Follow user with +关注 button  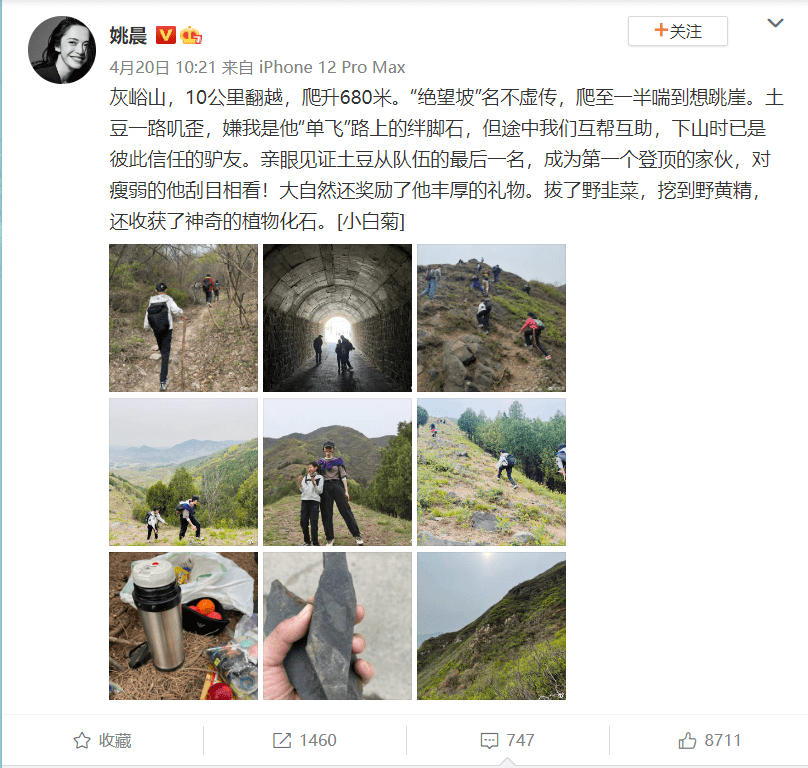click(x=678, y=31)
